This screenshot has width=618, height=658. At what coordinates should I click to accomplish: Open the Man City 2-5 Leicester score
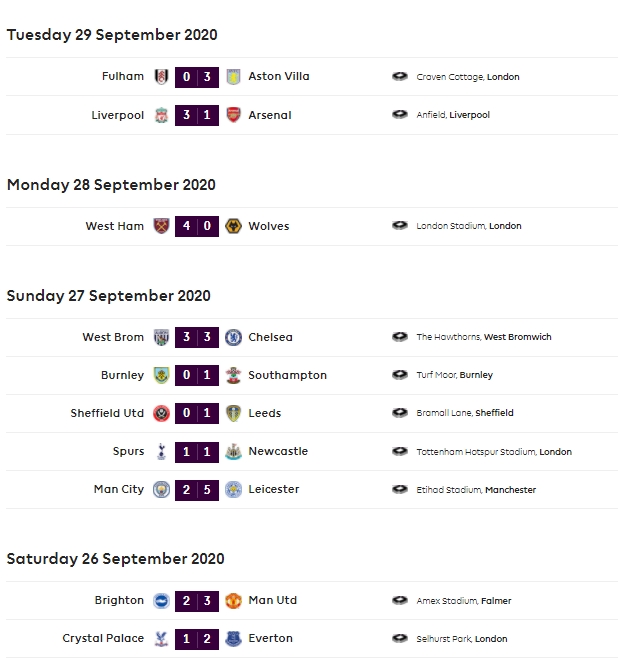[197, 489]
